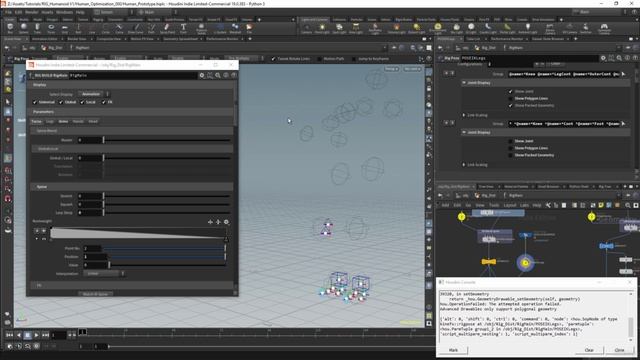Screen dimensions: 640x360
Task: Click the Global / Local slider
Action: click(167, 158)
